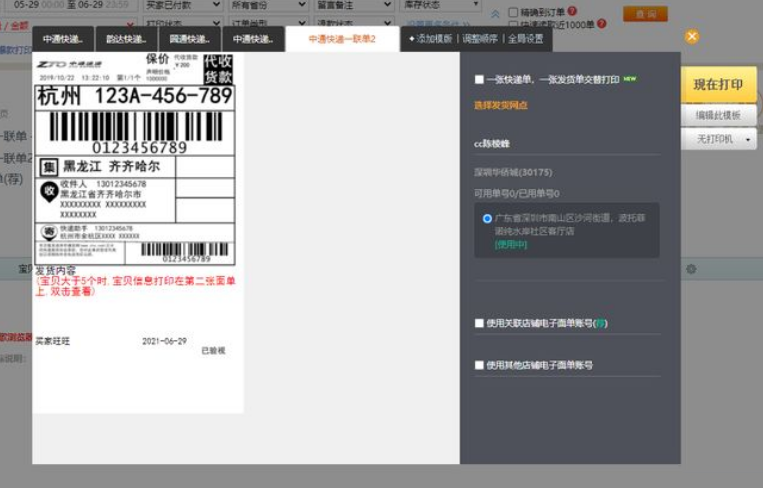Click the 收 recipient pin icon on waybill
The image size is (763, 488).
click(x=49, y=193)
